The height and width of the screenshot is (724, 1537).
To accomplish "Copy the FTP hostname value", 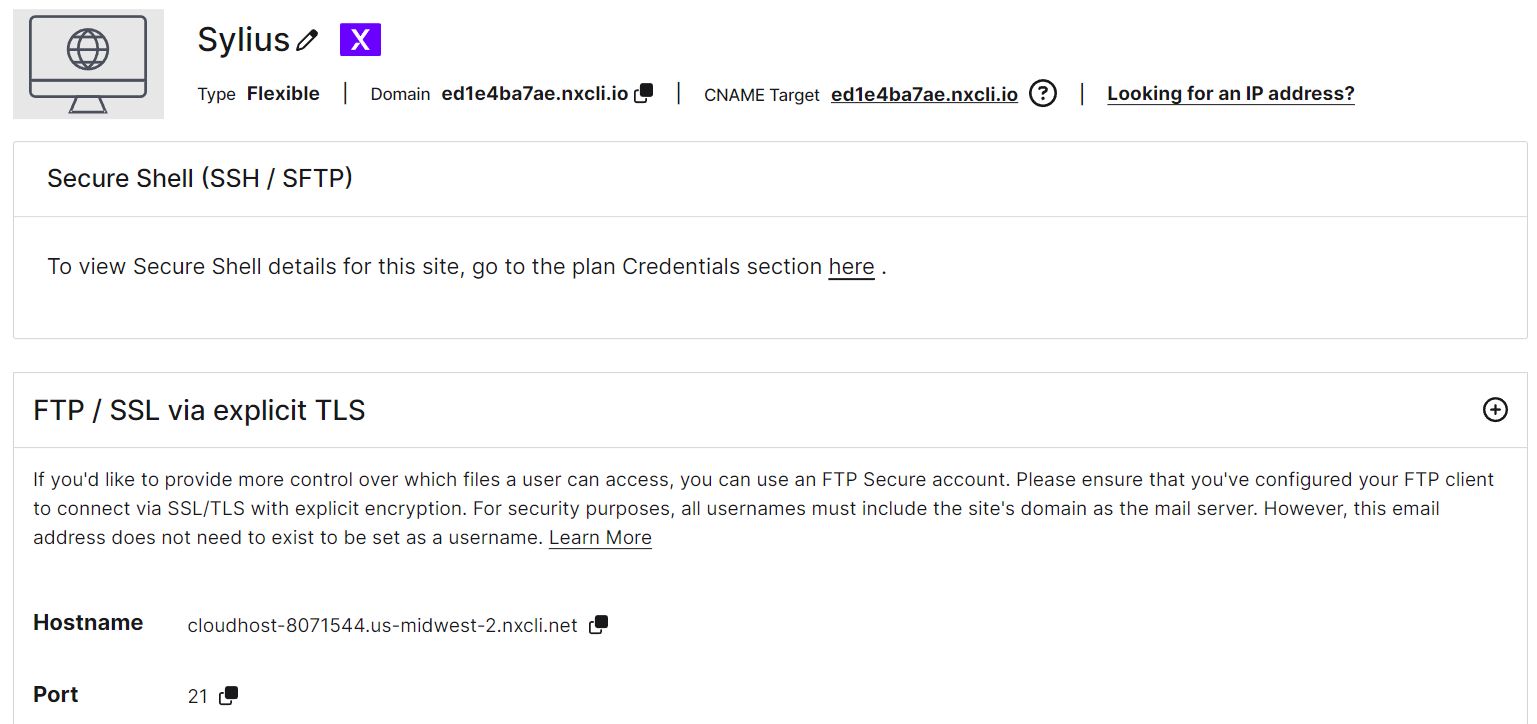I will point(599,622).
